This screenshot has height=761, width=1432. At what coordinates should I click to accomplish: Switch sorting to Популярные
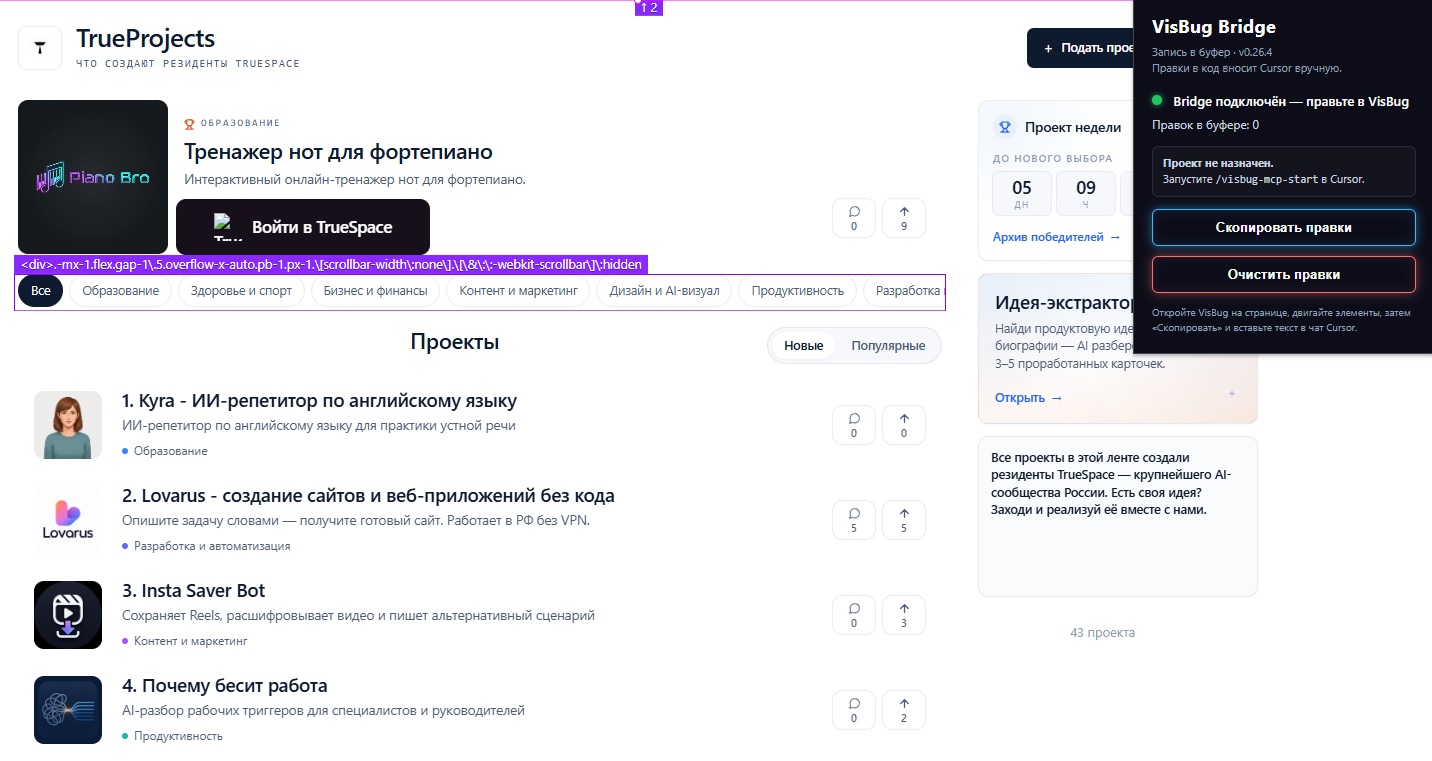coord(888,346)
